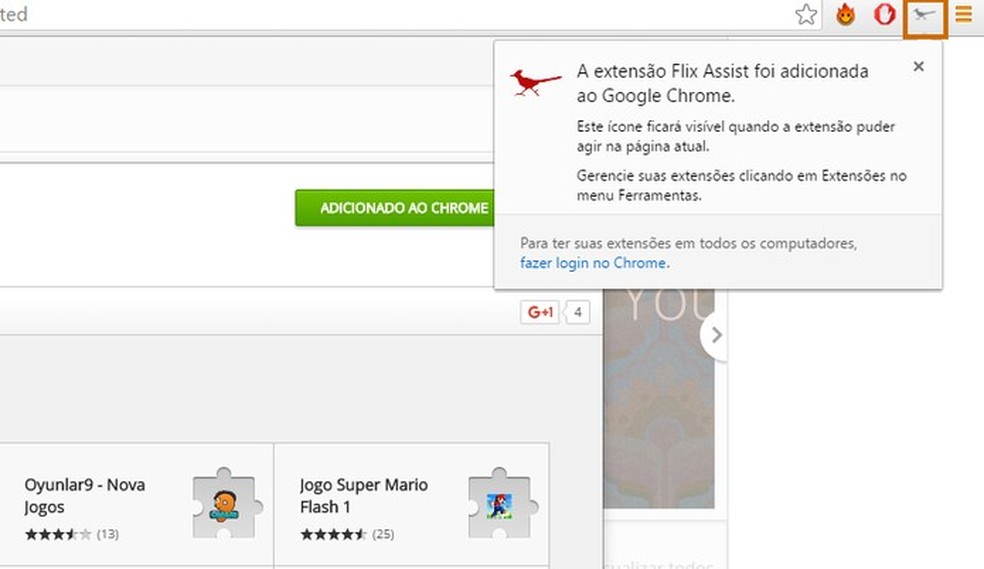This screenshot has height=569, width=984.
Task: Open the Oyunlar9 - Nova Jogos extension card
Action: pos(136,506)
